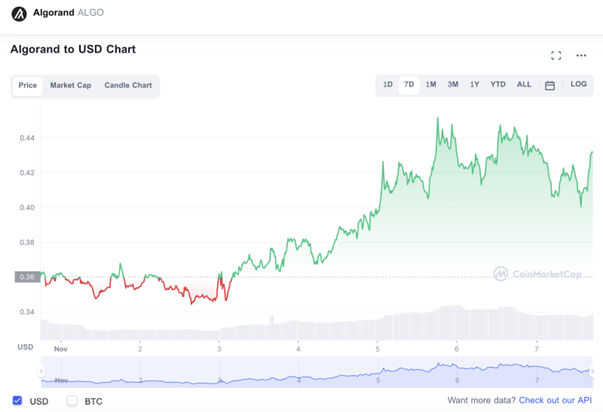Check the BTC checkbox
Screen dimensions: 603x412
[72, 400]
